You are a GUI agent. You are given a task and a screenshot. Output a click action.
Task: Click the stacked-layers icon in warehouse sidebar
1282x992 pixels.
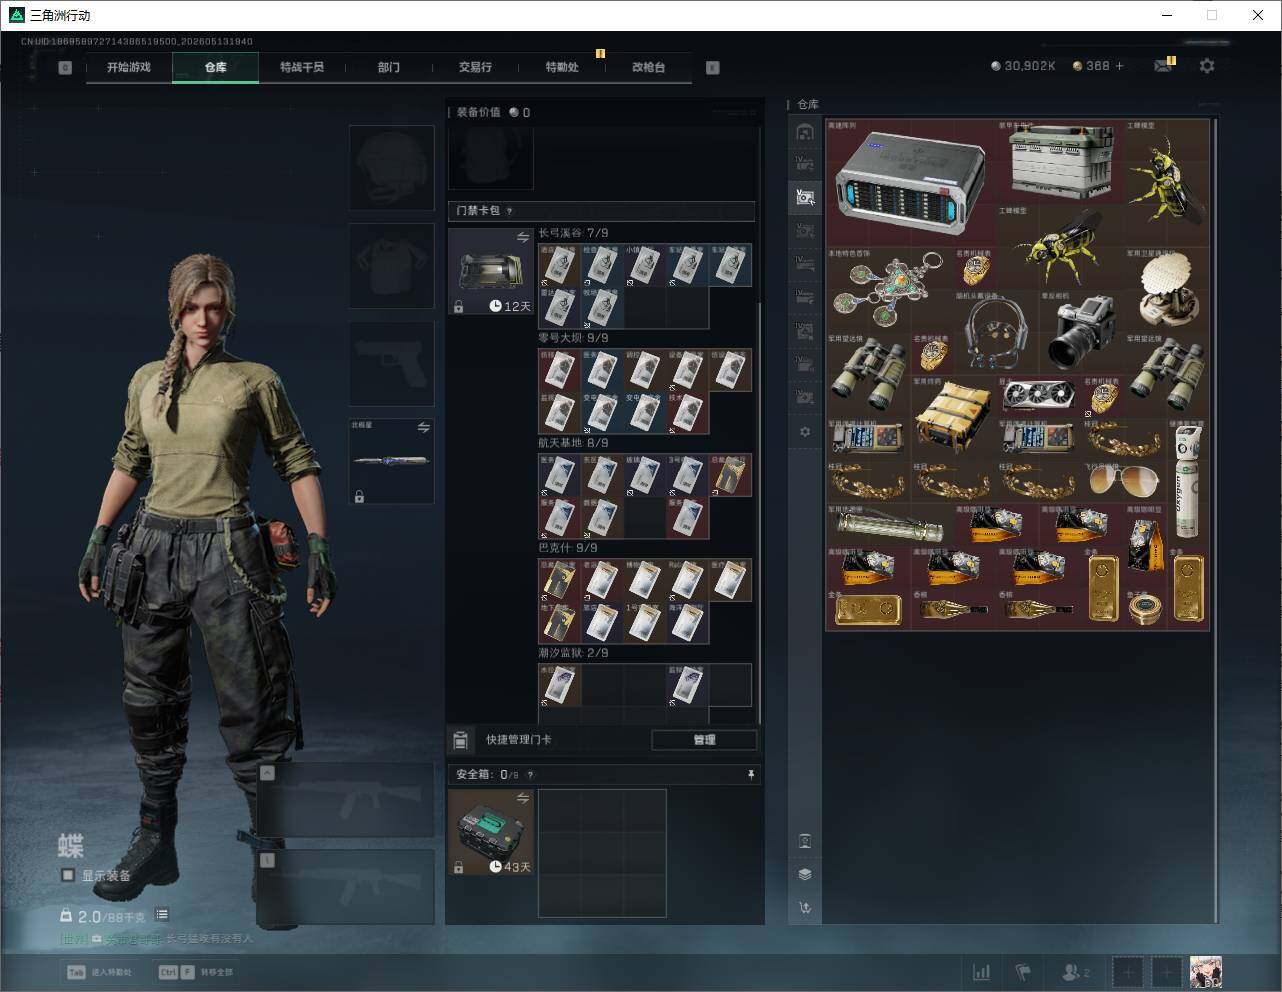805,874
